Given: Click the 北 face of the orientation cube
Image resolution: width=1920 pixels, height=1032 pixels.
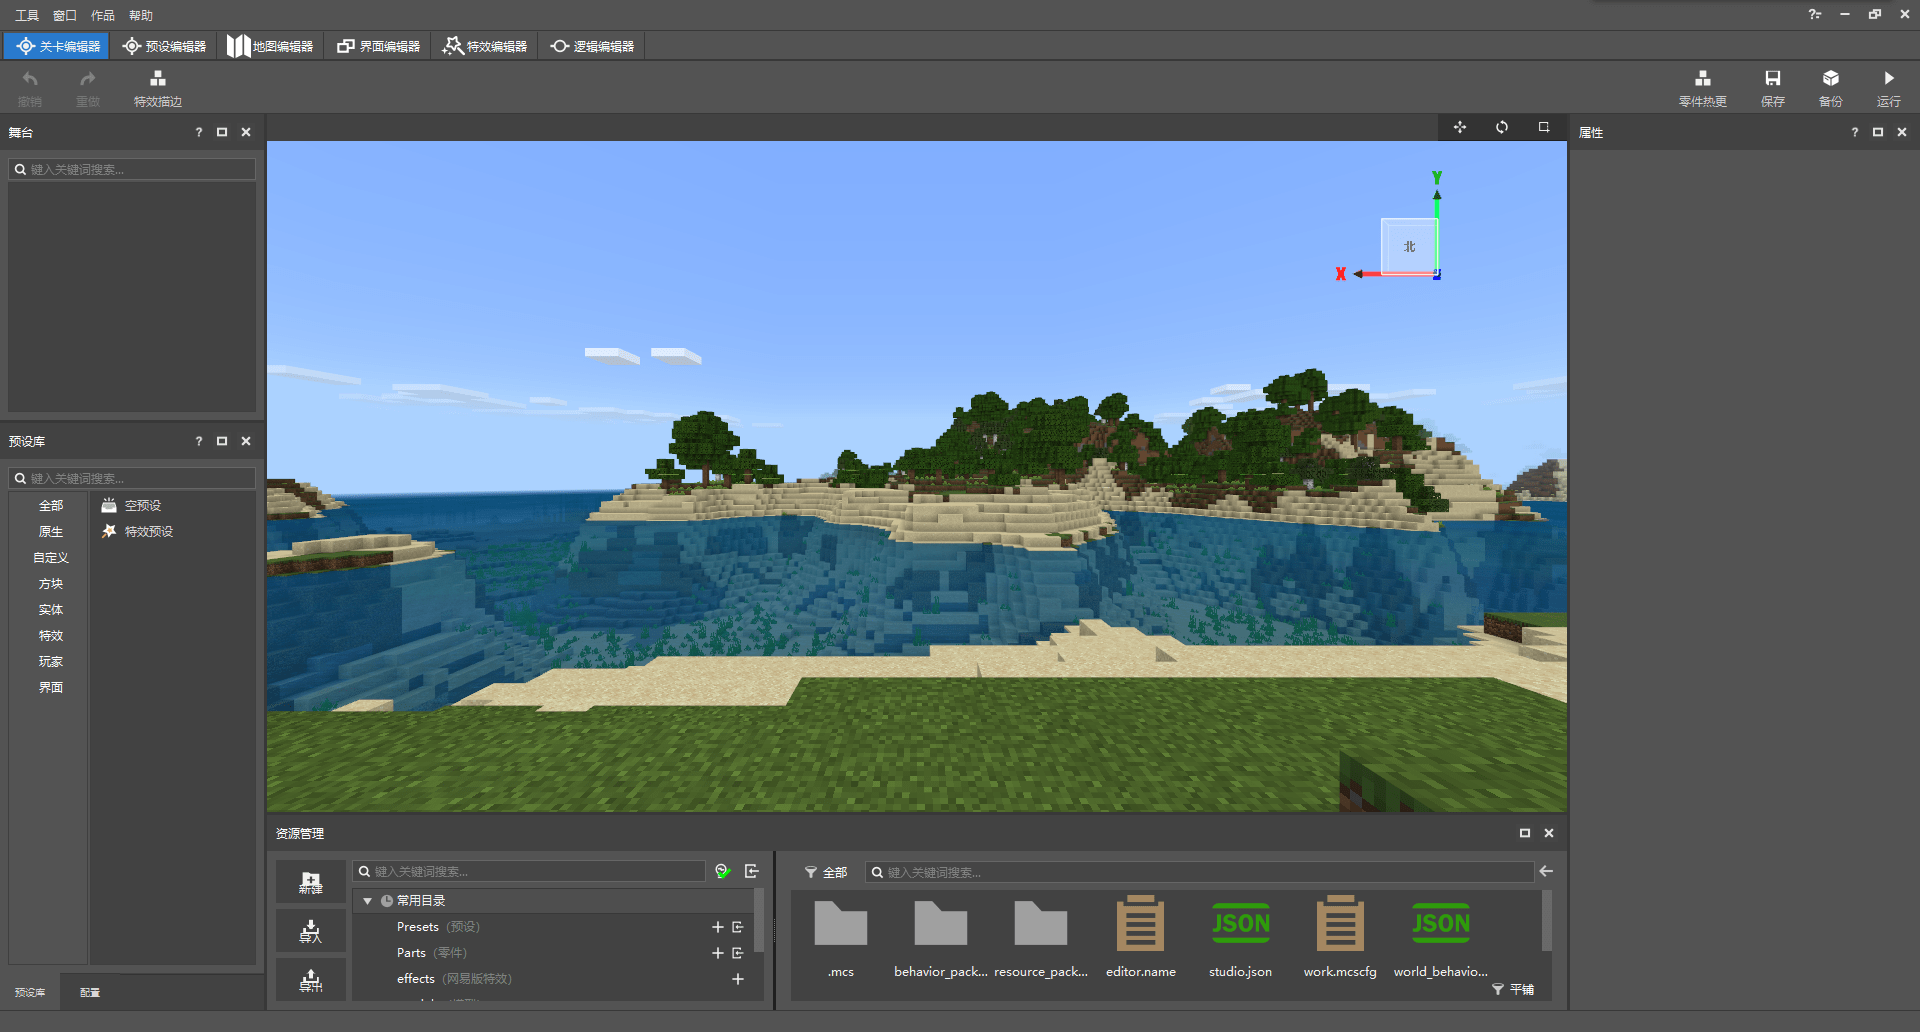Looking at the screenshot, I should [x=1409, y=246].
